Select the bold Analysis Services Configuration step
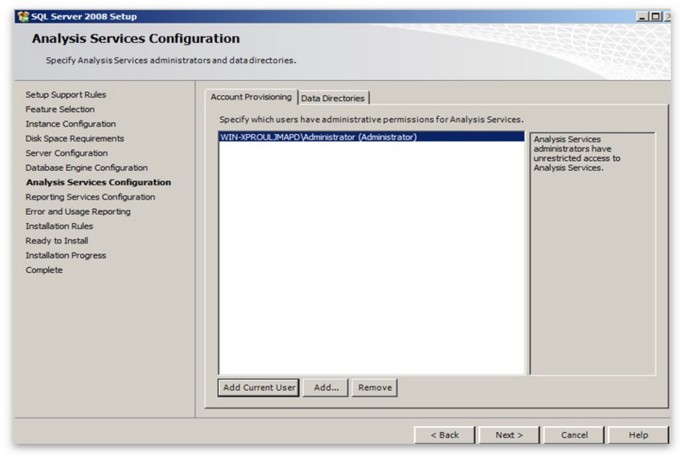Image resolution: width=684 pixels, height=459 pixels. 98,182
